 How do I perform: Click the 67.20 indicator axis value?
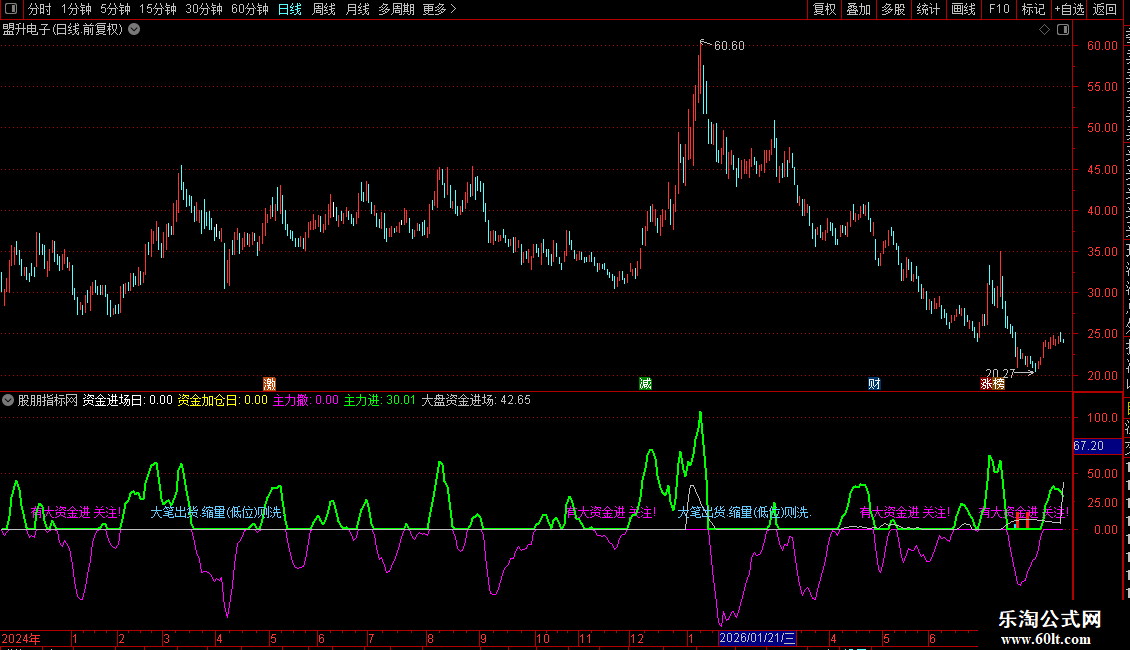click(1089, 446)
